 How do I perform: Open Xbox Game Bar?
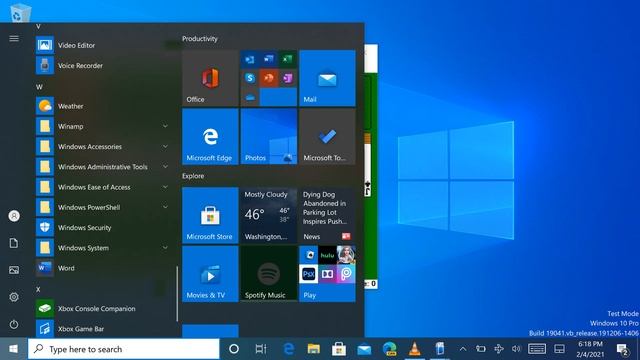[x=102, y=329]
